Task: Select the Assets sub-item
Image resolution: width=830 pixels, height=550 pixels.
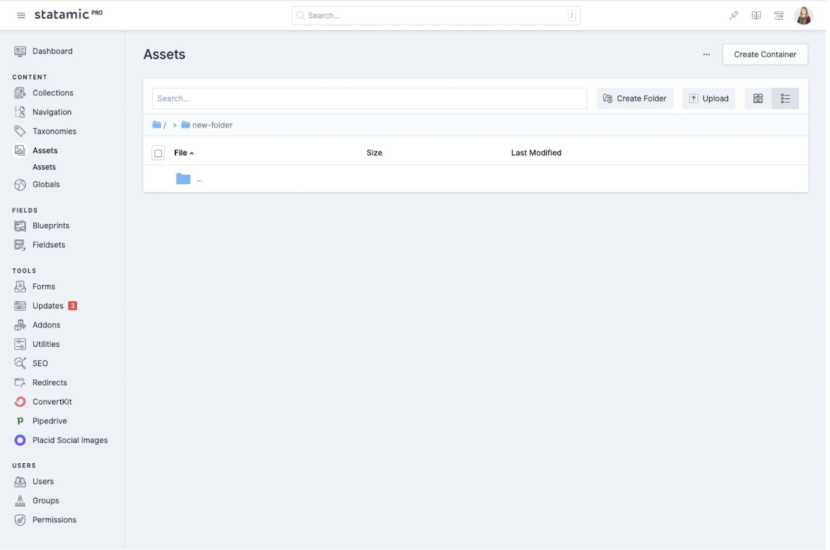Action: [x=44, y=167]
